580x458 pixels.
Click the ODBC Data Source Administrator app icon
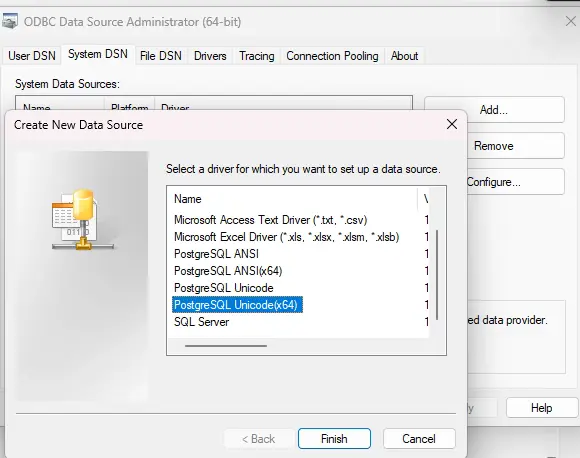point(10,21)
